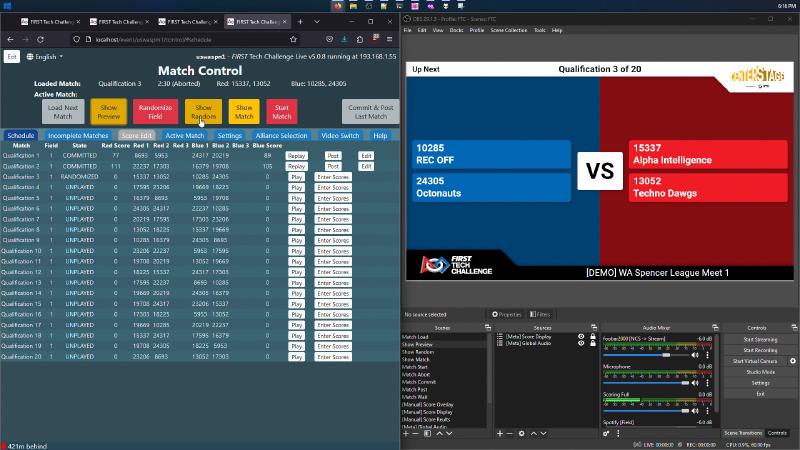The image size is (800, 450).
Task: Mute the Microphone audio channel
Action: tap(695, 383)
